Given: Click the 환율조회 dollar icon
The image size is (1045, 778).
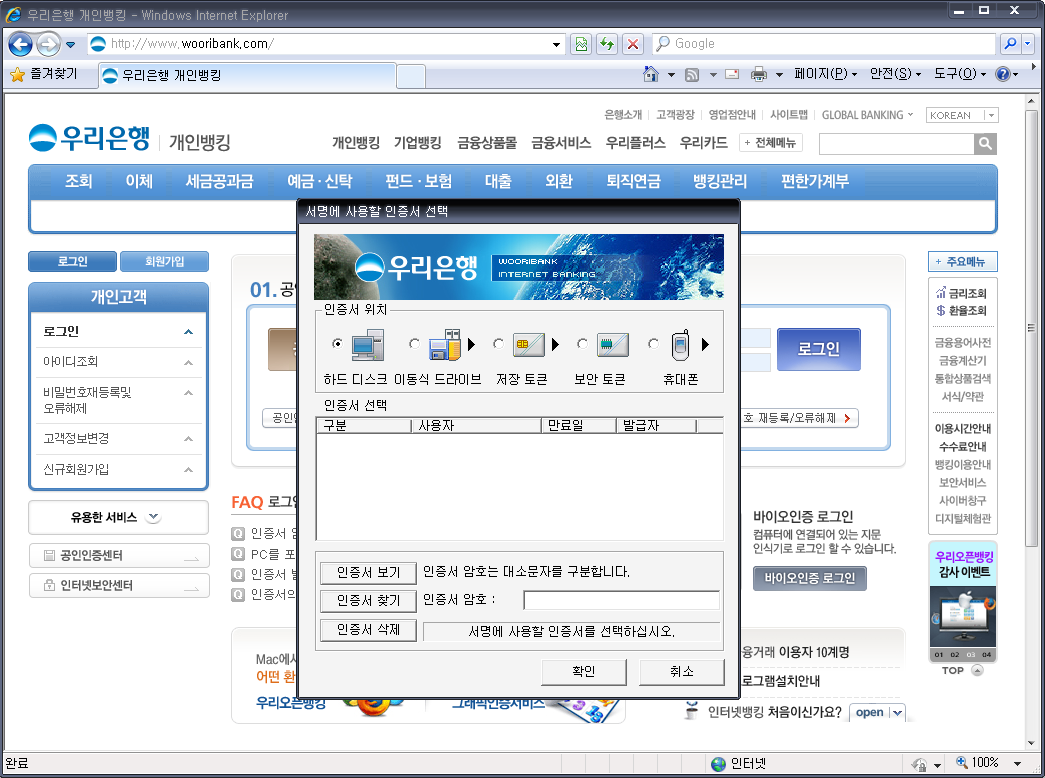Looking at the screenshot, I should pos(941,310).
